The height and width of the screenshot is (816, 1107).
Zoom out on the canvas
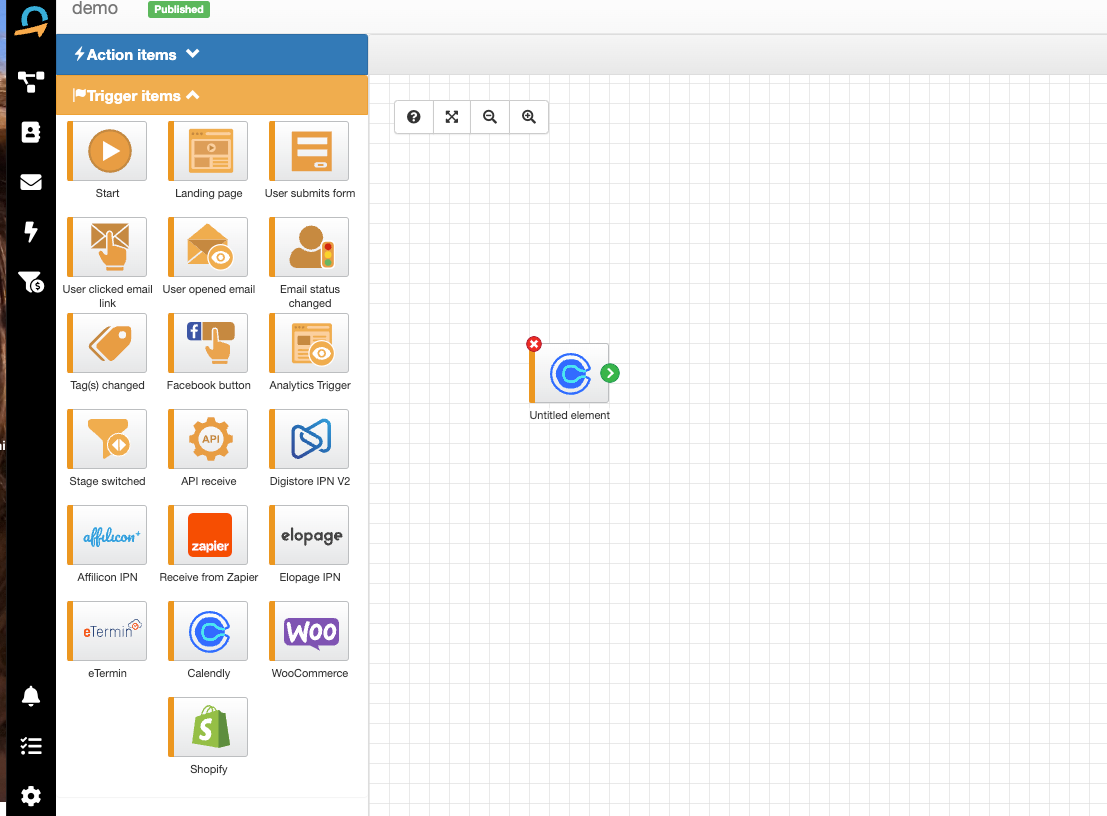490,117
